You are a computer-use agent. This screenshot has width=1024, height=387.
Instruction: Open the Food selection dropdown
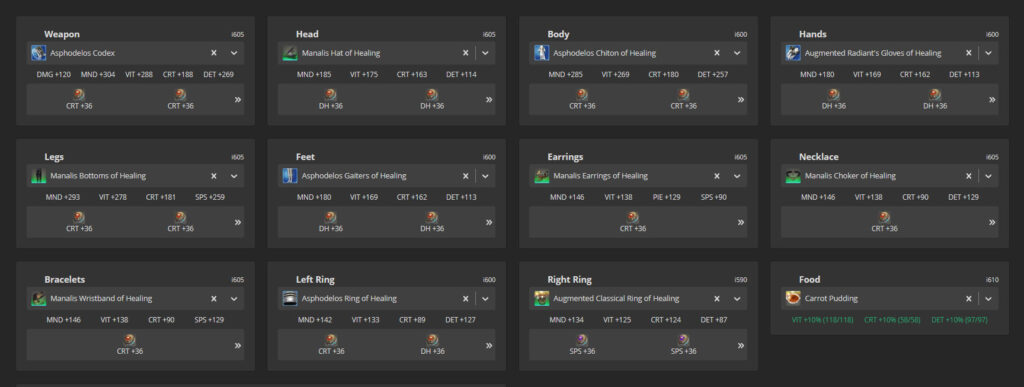coord(989,298)
